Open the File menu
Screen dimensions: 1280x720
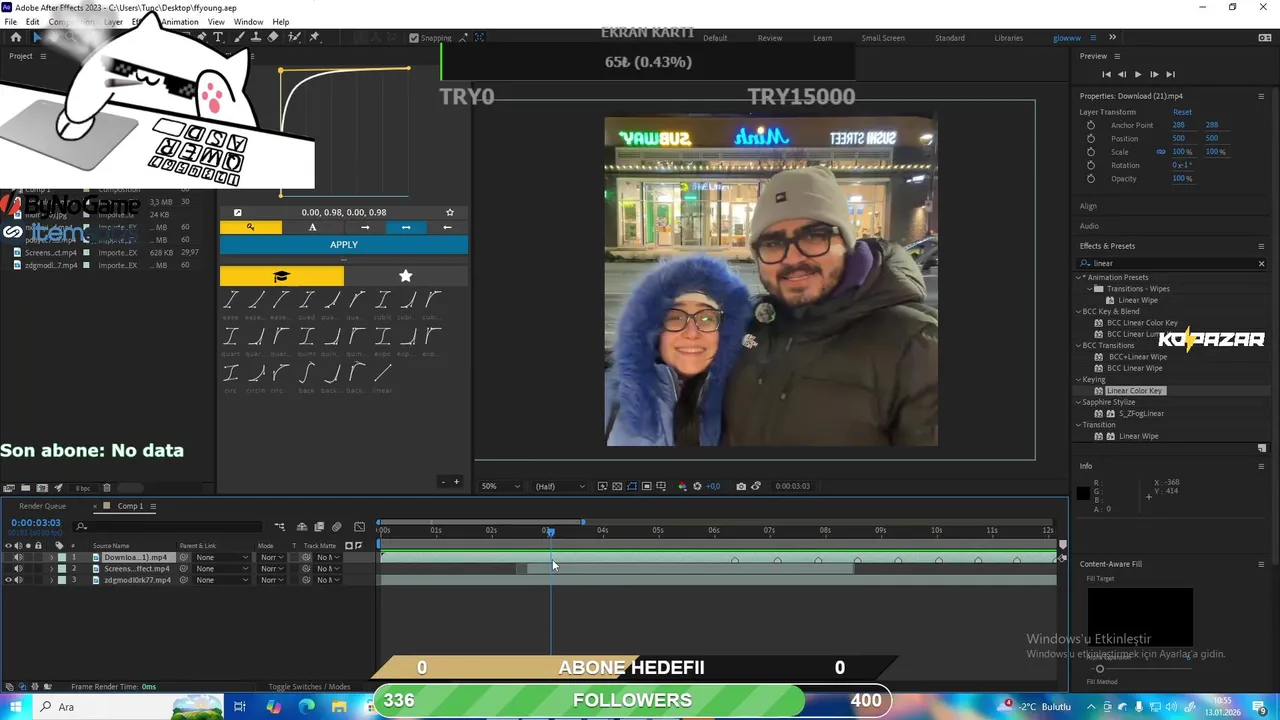(x=10, y=22)
